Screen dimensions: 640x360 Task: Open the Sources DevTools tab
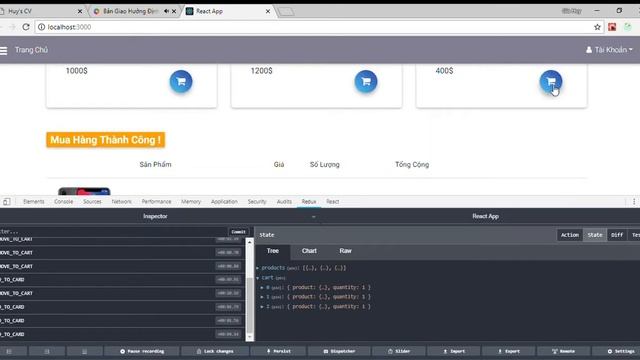[92, 202]
